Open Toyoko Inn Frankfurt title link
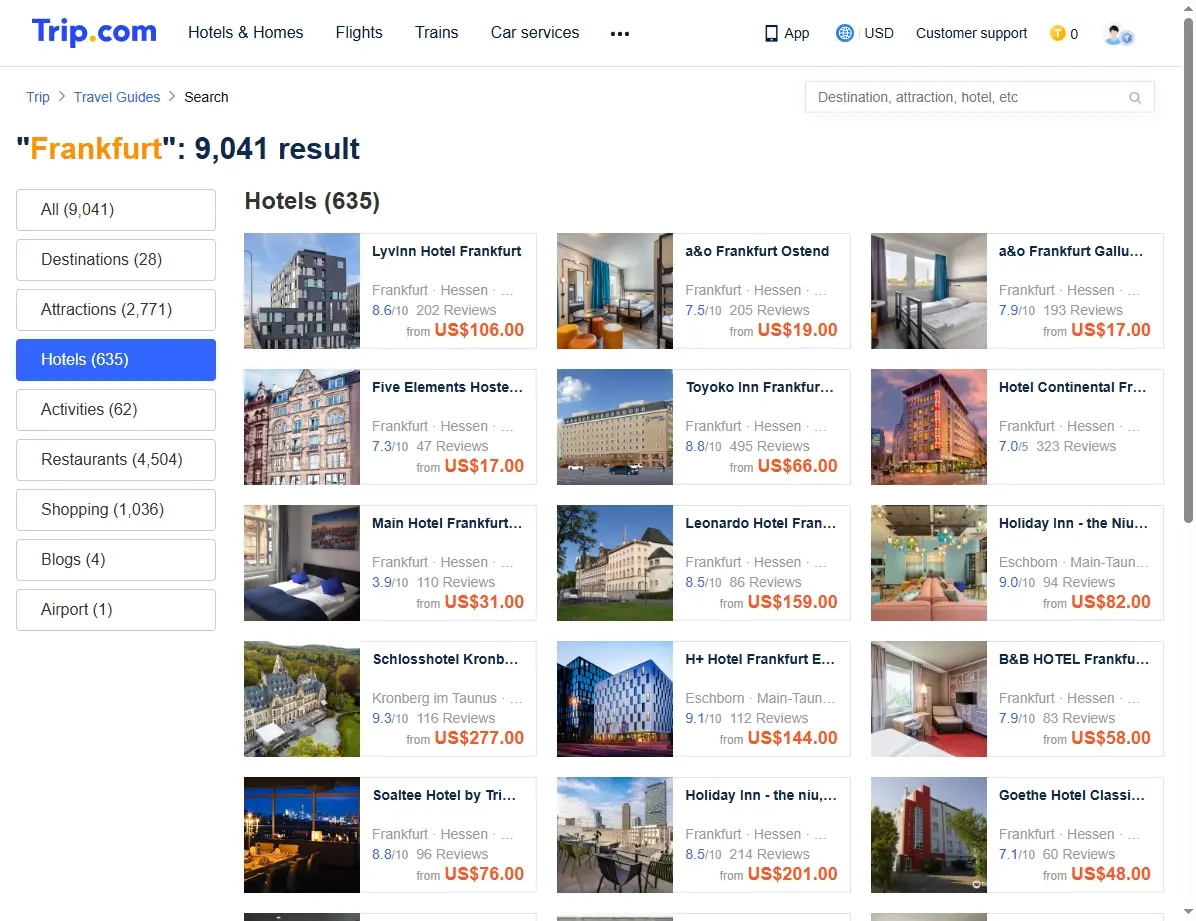 (760, 387)
